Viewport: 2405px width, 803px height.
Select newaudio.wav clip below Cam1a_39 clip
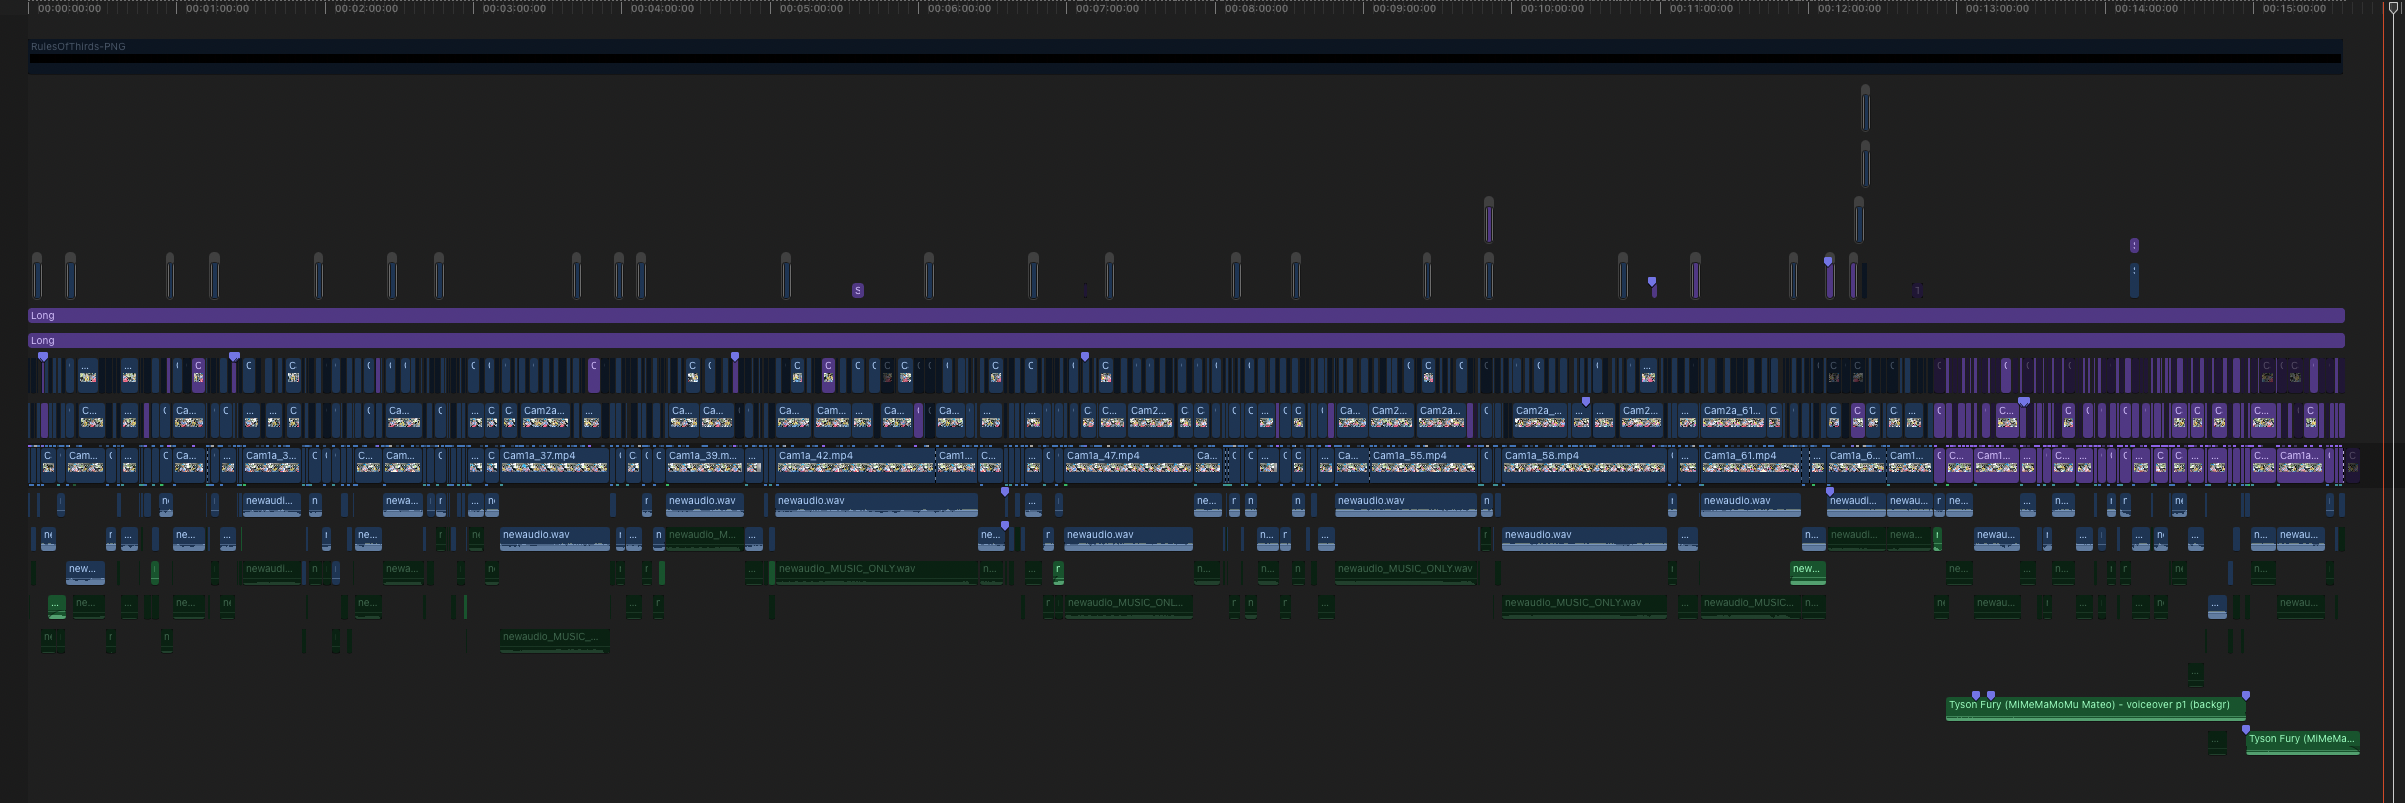(x=704, y=505)
